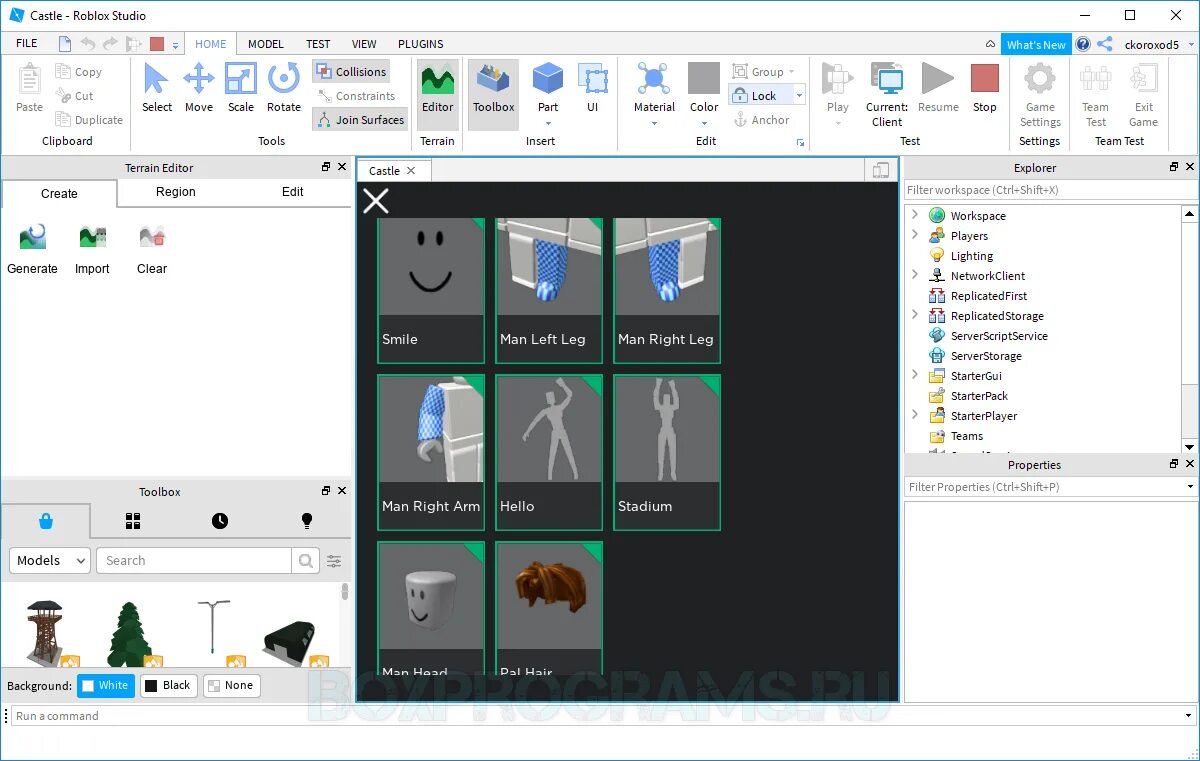This screenshot has height=761, width=1200.
Task: Switch to VIEW ribbon tab
Action: tap(364, 44)
